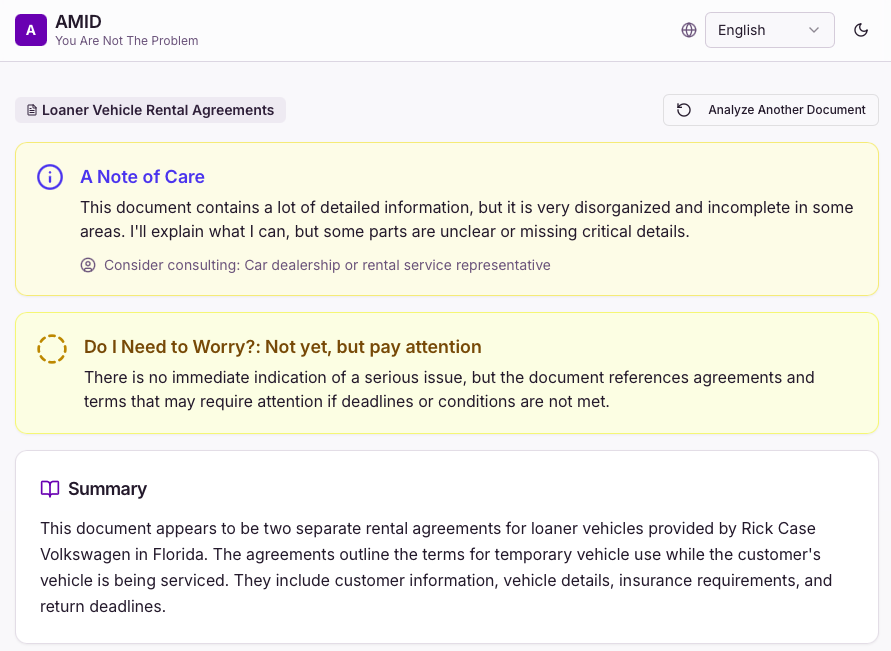Click the person icon next to Consider consulting
This screenshot has width=891, height=651.
(x=88, y=265)
